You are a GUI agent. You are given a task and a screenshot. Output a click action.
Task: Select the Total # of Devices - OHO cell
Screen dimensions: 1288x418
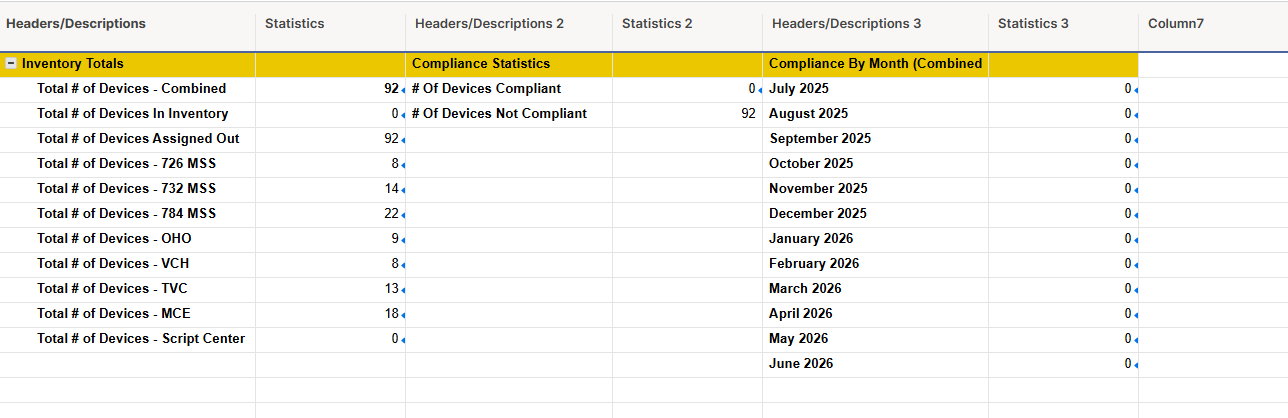tap(127, 239)
